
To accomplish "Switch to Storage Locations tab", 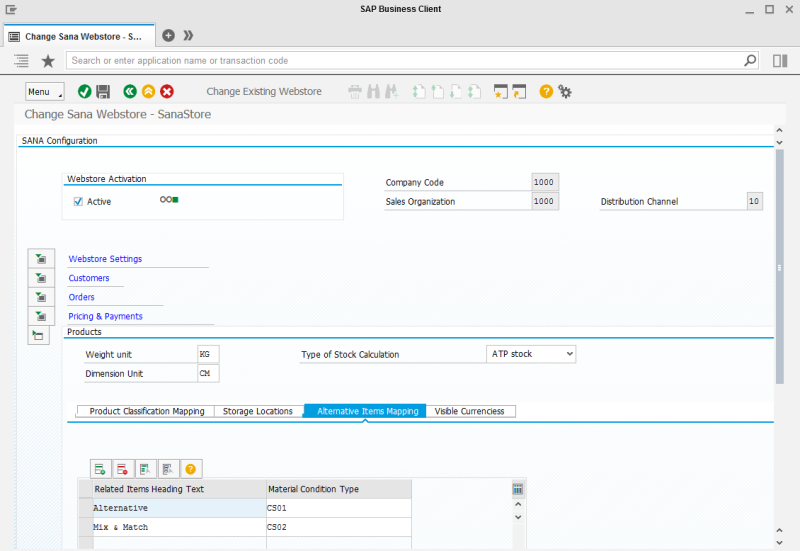I will coord(258,411).
